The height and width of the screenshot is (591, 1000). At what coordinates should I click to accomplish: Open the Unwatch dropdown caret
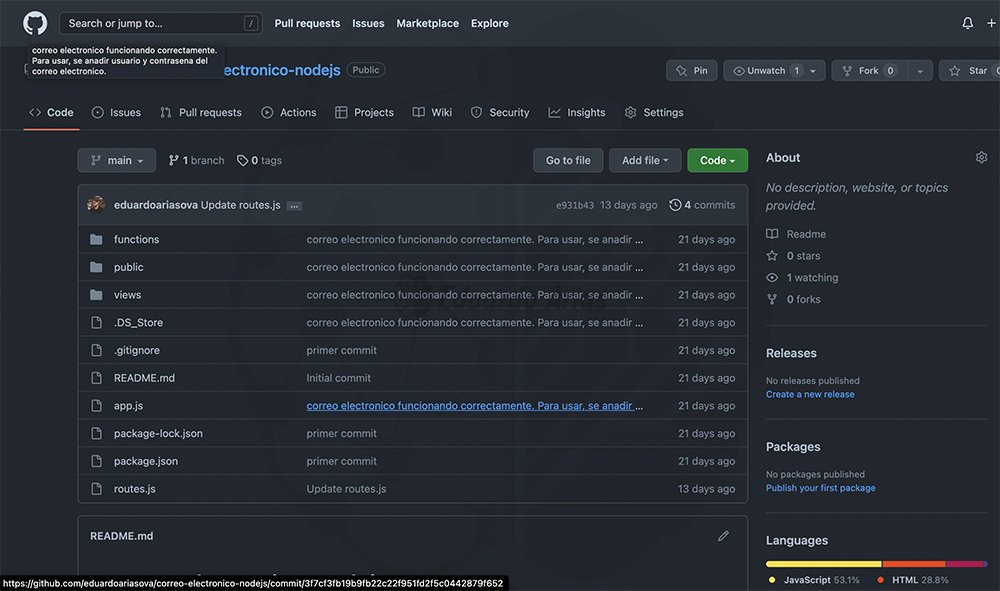click(813, 71)
